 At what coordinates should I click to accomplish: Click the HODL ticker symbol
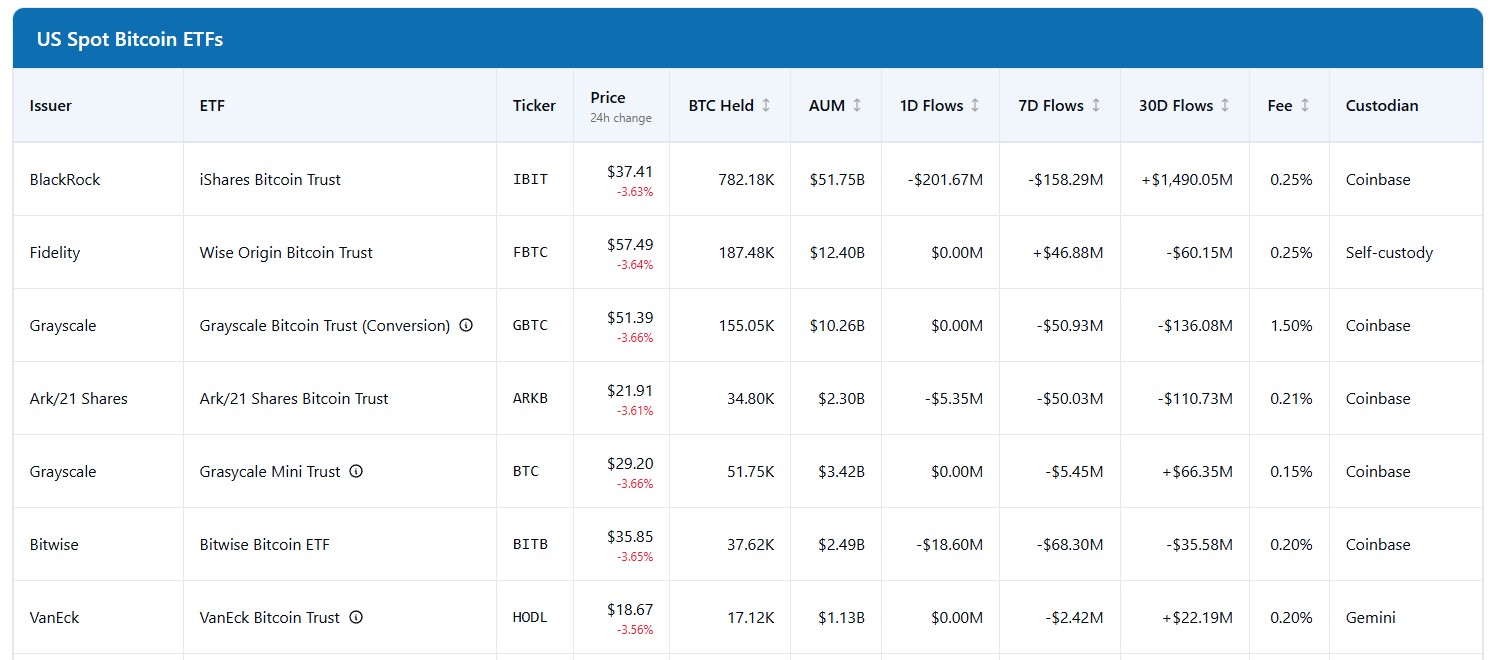click(x=530, y=618)
